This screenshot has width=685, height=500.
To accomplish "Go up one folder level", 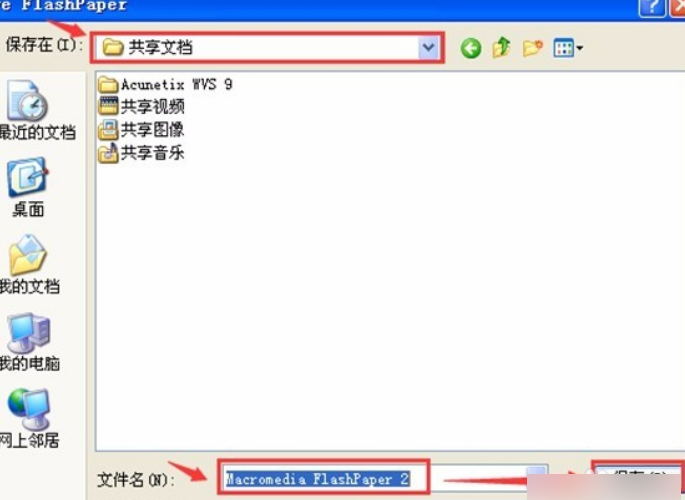I will [502, 47].
